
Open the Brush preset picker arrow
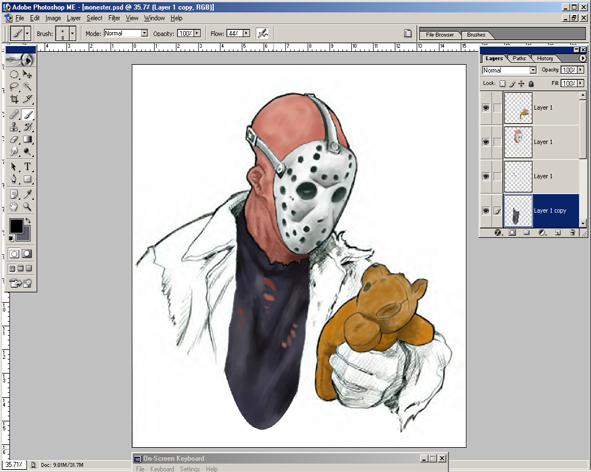pos(72,33)
